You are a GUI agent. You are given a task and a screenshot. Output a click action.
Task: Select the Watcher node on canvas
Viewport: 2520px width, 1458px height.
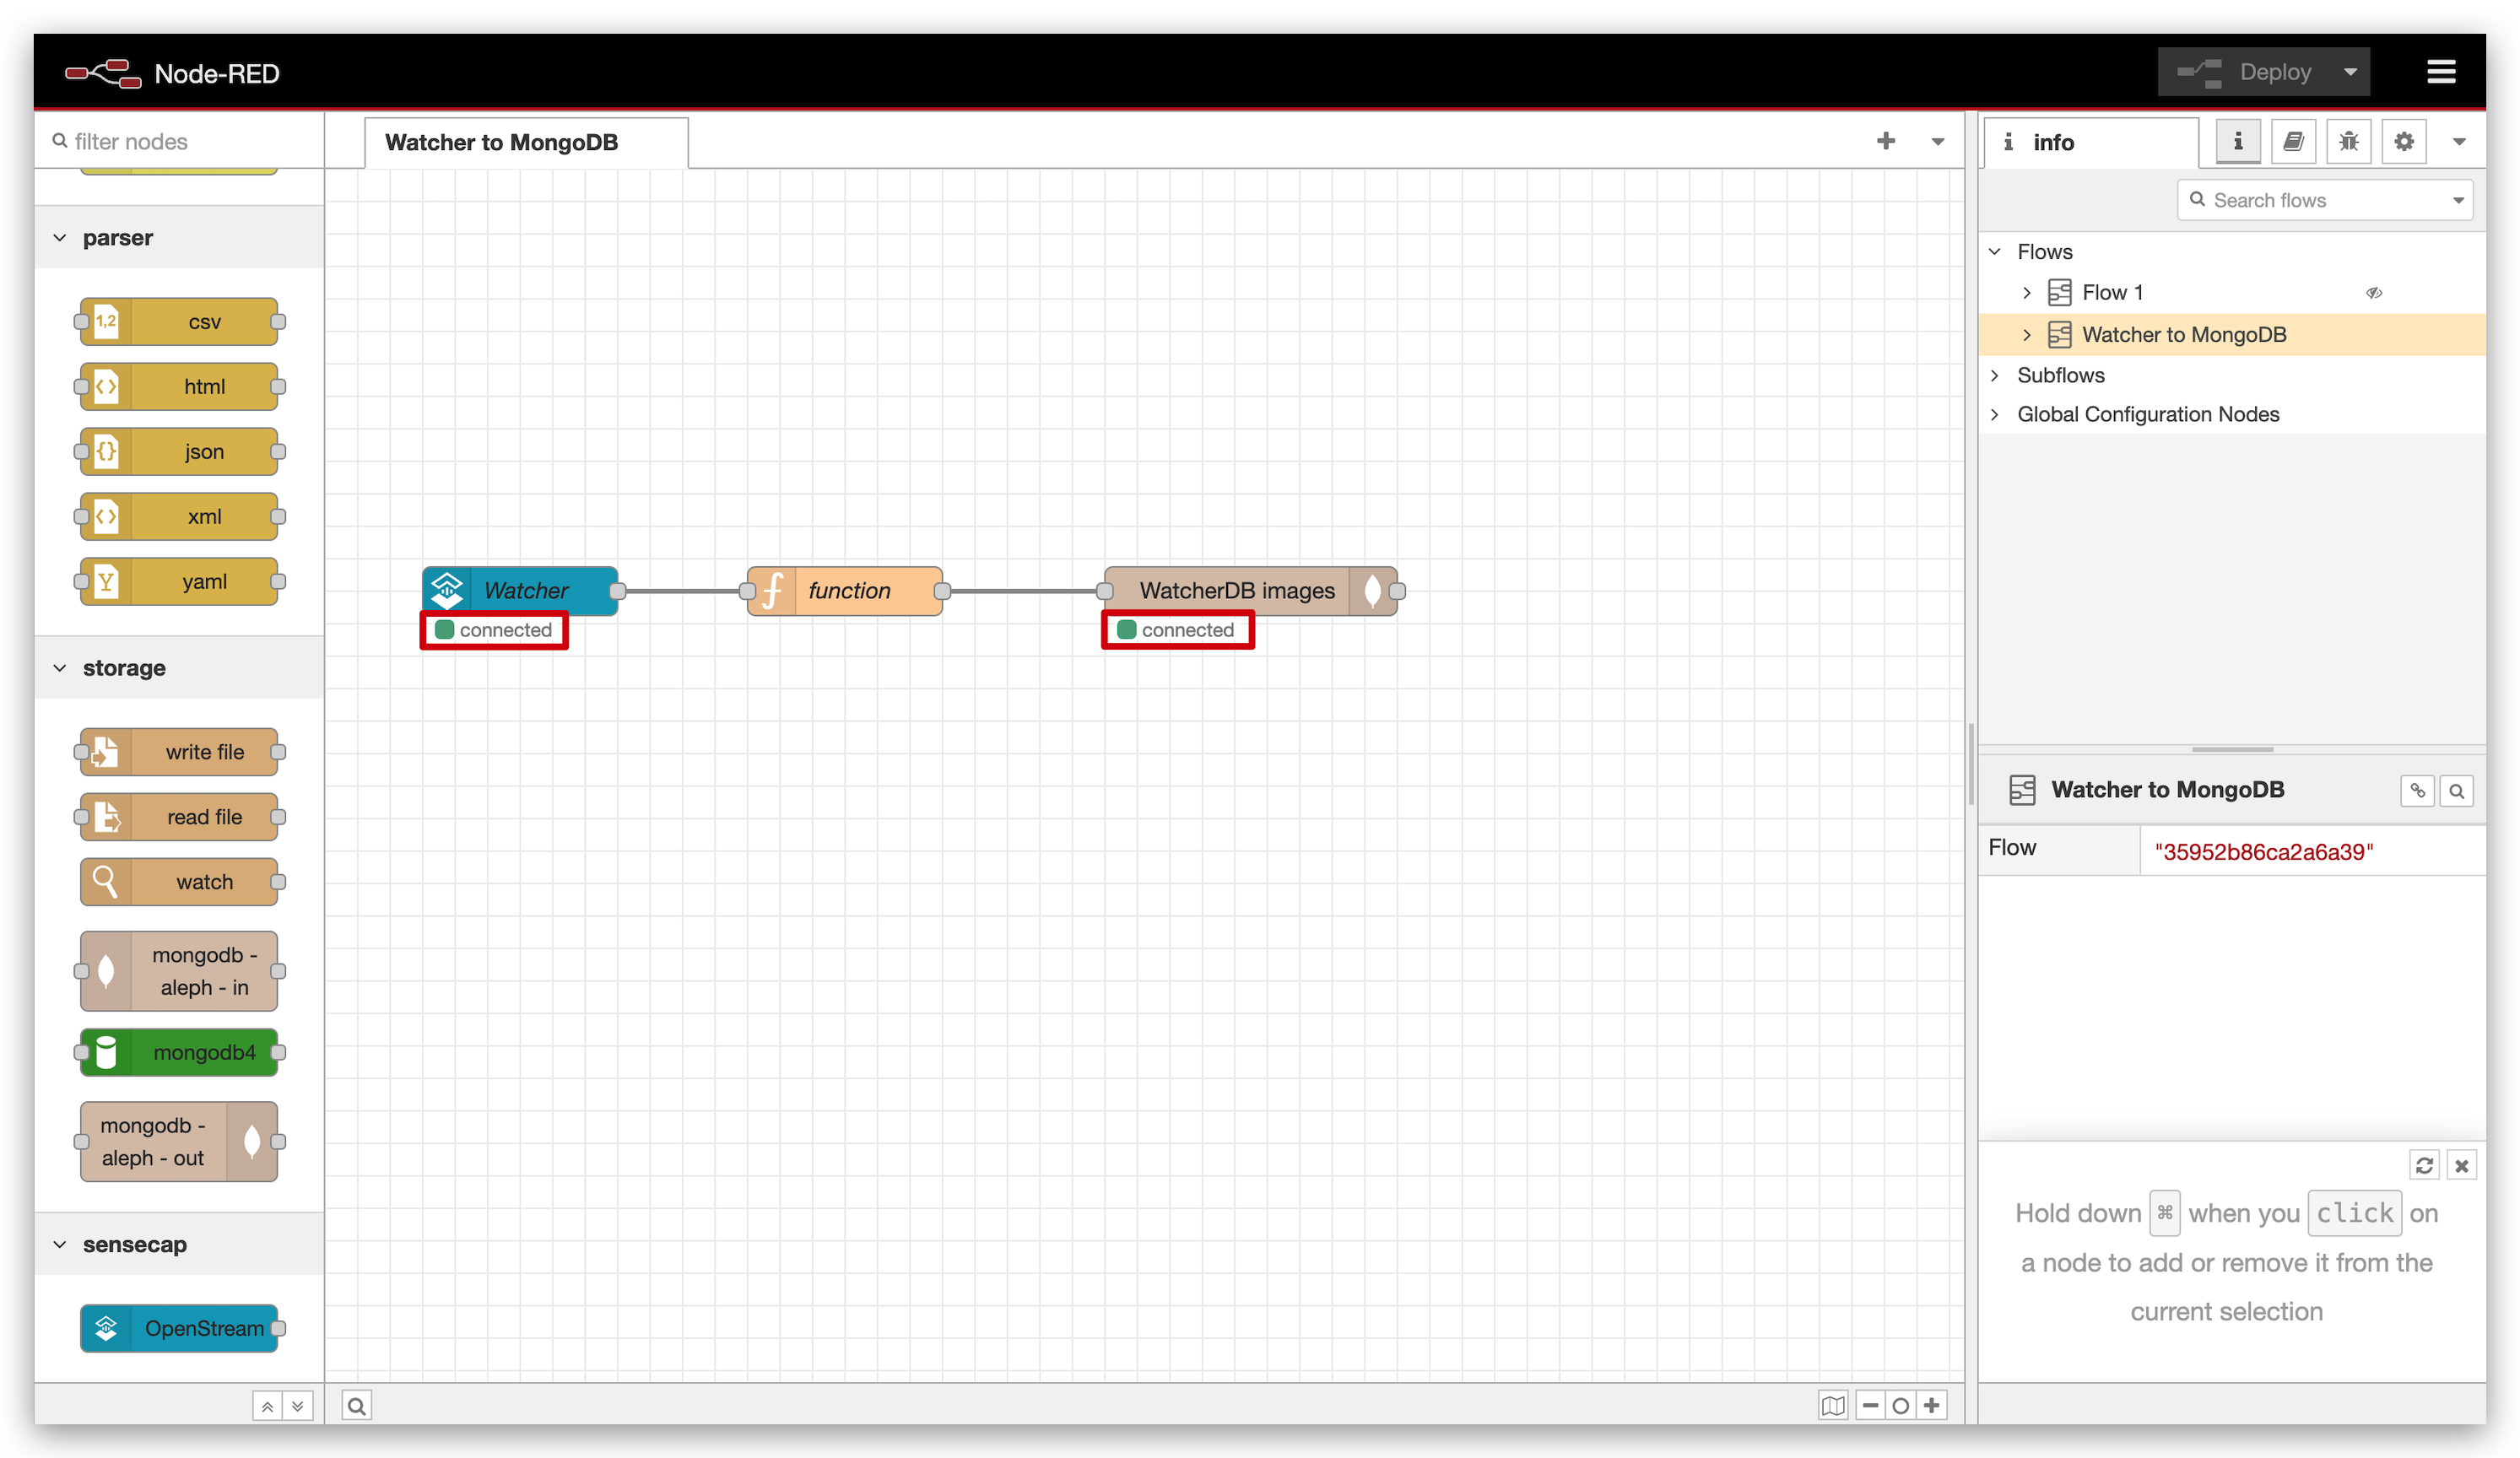click(520, 591)
